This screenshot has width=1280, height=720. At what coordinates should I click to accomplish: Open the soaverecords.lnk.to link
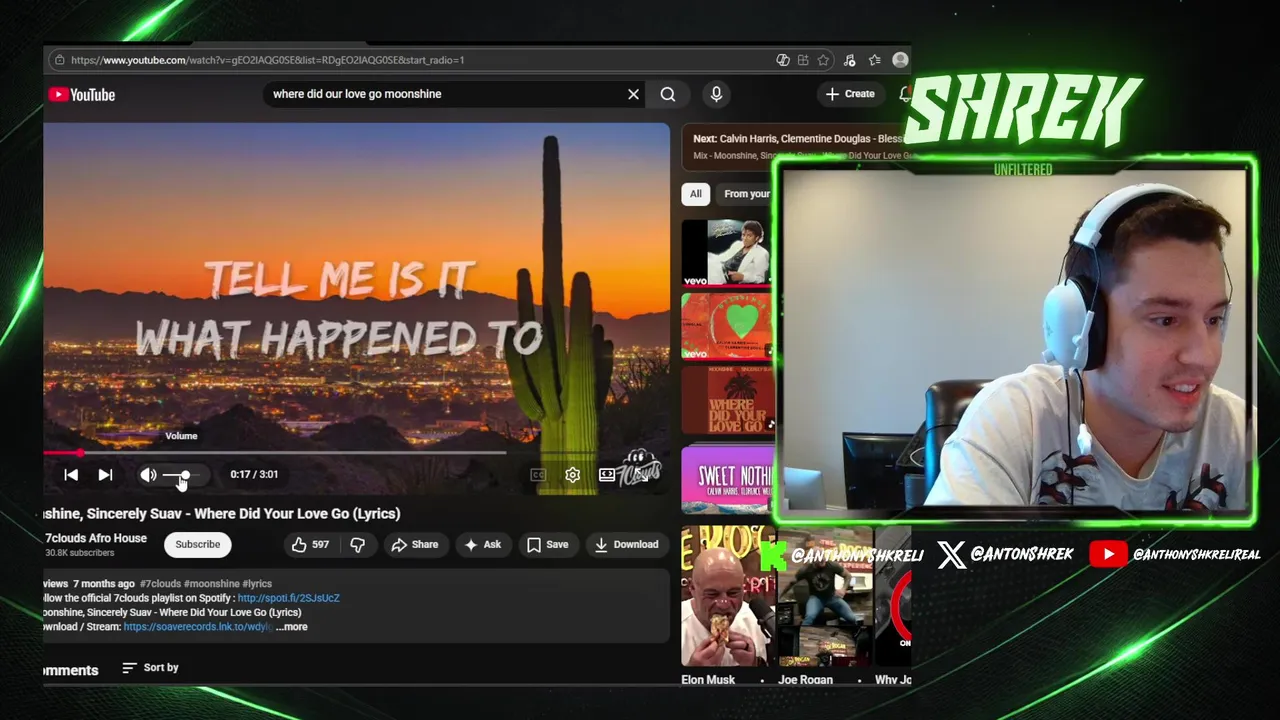(x=198, y=627)
